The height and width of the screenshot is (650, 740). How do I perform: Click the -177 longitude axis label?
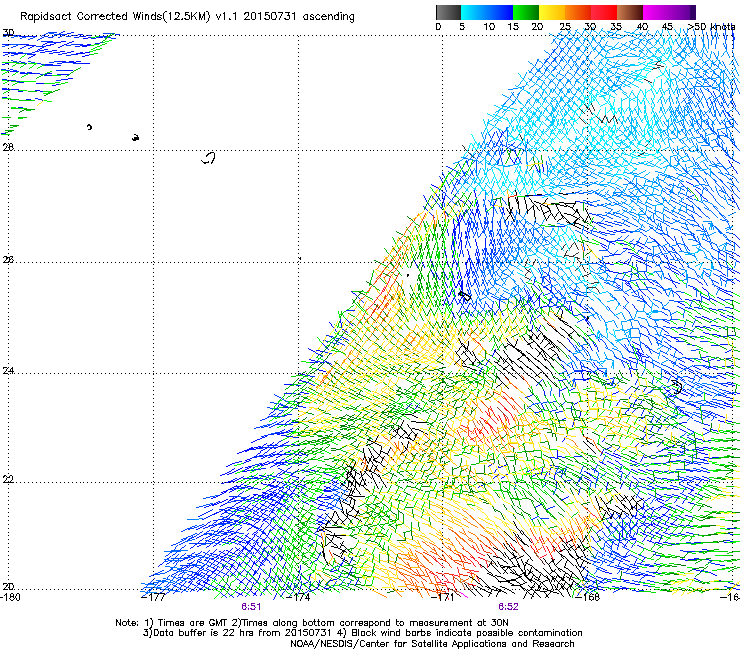tap(153, 597)
